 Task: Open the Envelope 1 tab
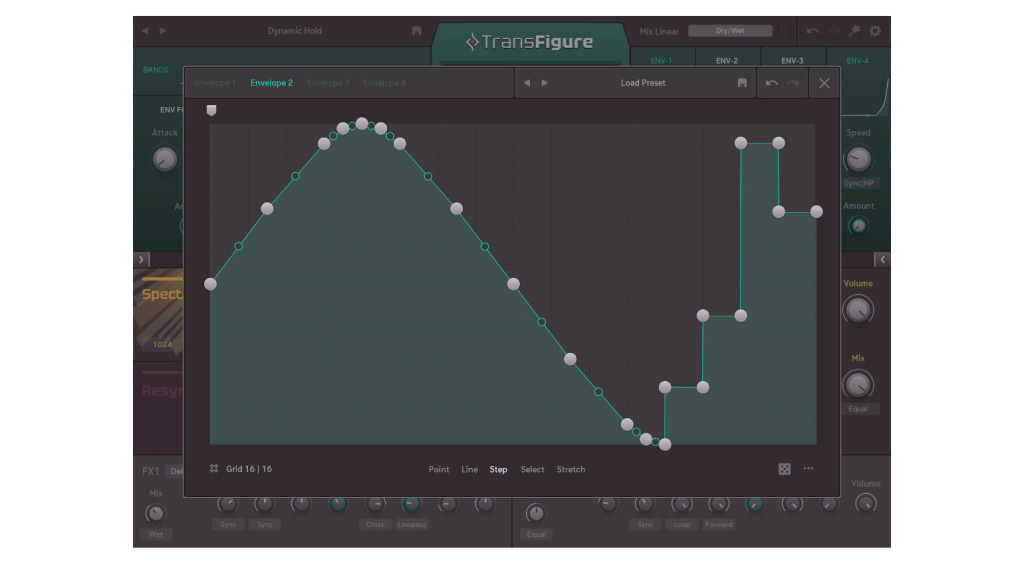215,83
